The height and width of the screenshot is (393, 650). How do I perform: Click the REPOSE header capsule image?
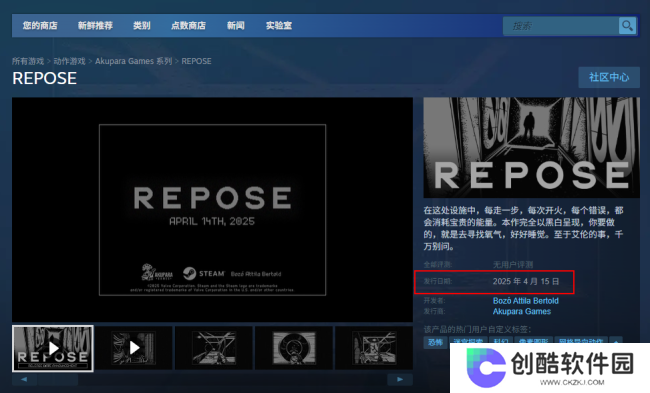(531, 148)
